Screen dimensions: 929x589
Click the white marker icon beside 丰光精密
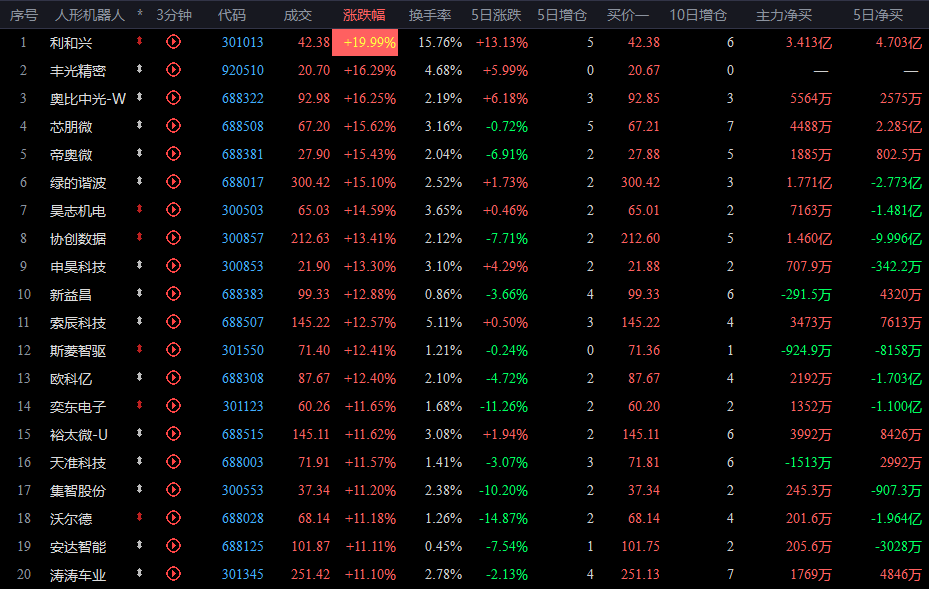(x=139, y=69)
